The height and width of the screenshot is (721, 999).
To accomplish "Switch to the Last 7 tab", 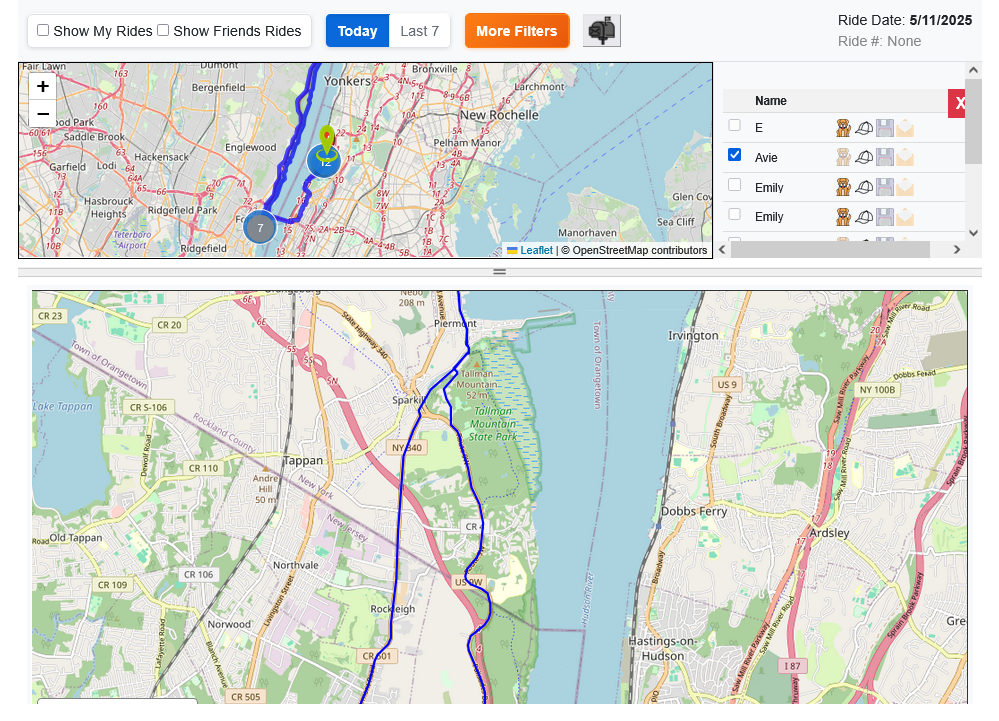I will 420,31.
